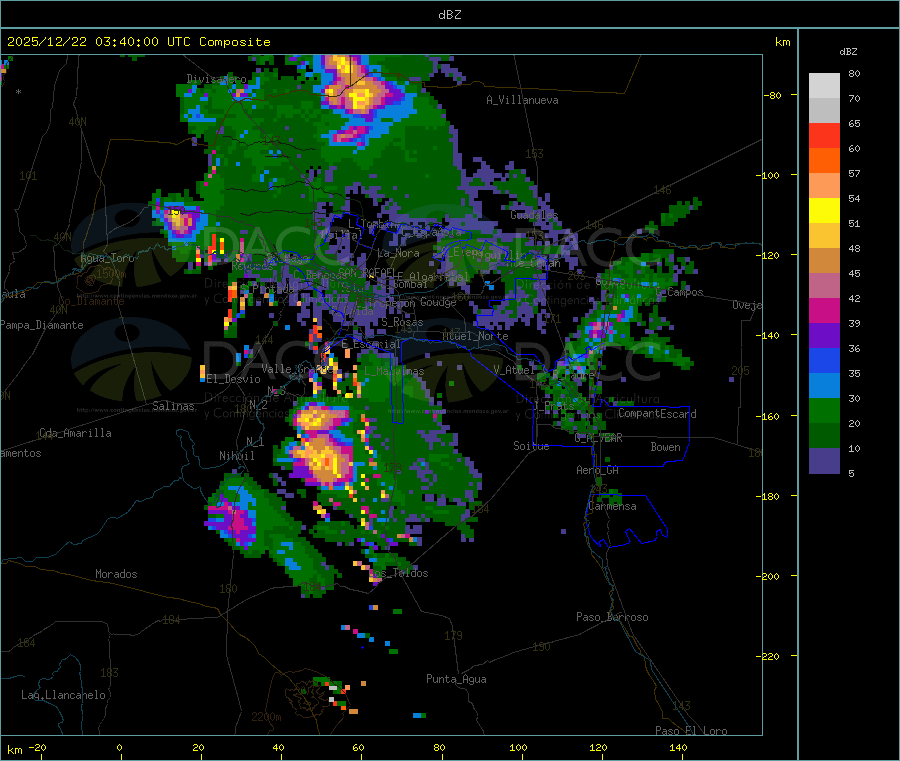
Task: Select the 'Lag.Llancanelo' map label
Action: pos(63,695)
